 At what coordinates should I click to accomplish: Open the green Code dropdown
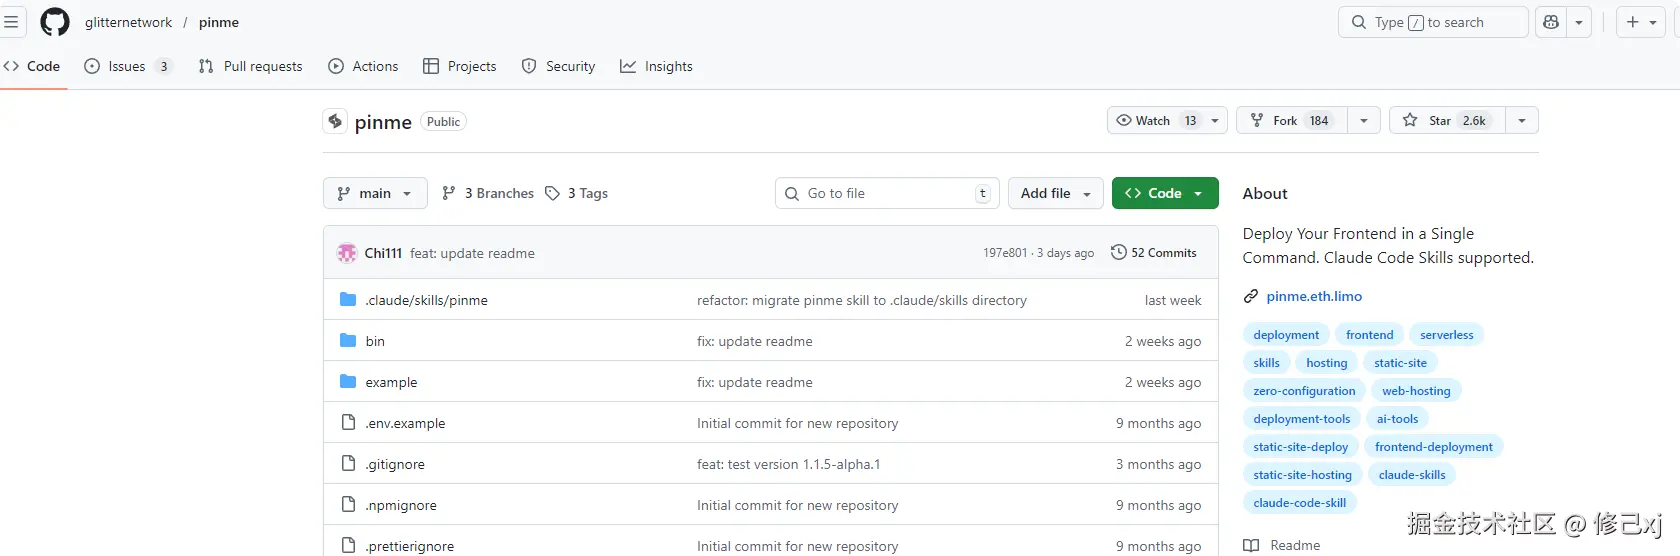coord(1164,193)
